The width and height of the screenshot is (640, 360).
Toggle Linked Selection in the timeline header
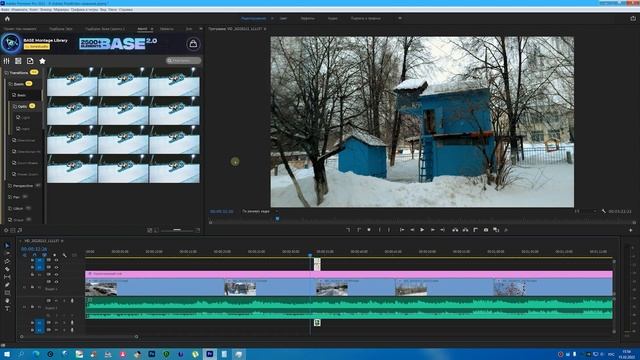coord(44,255)
